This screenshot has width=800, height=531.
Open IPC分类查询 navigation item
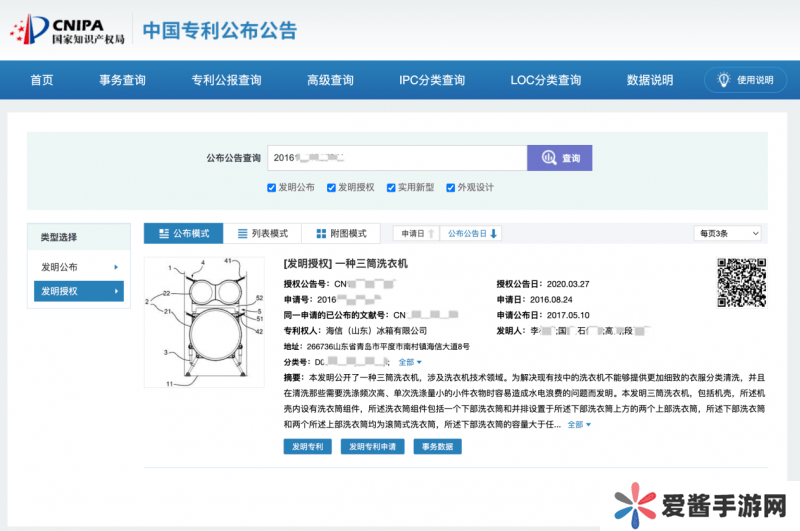432,80
